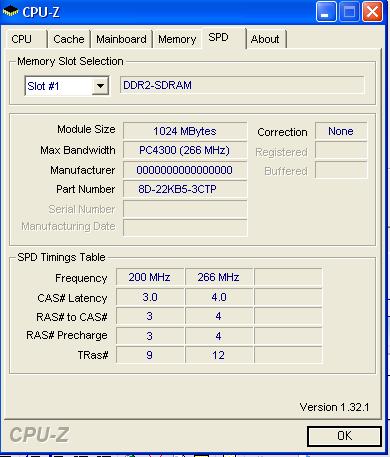Go to the Memory tab
The height and width of the screenshot is (457, 390).
click(177, 39)
